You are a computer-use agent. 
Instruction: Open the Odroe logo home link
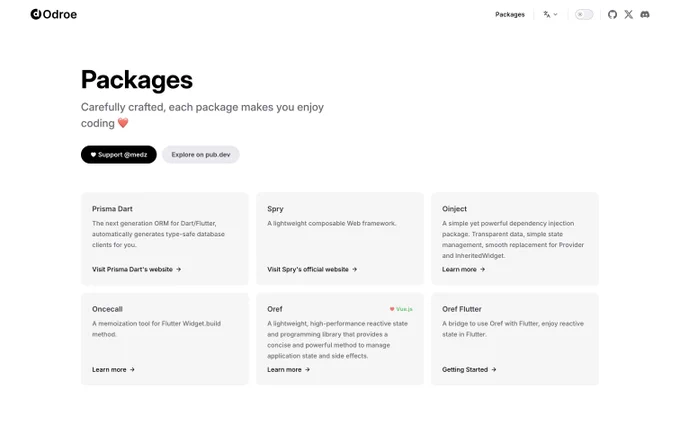(x=54, y=14)
